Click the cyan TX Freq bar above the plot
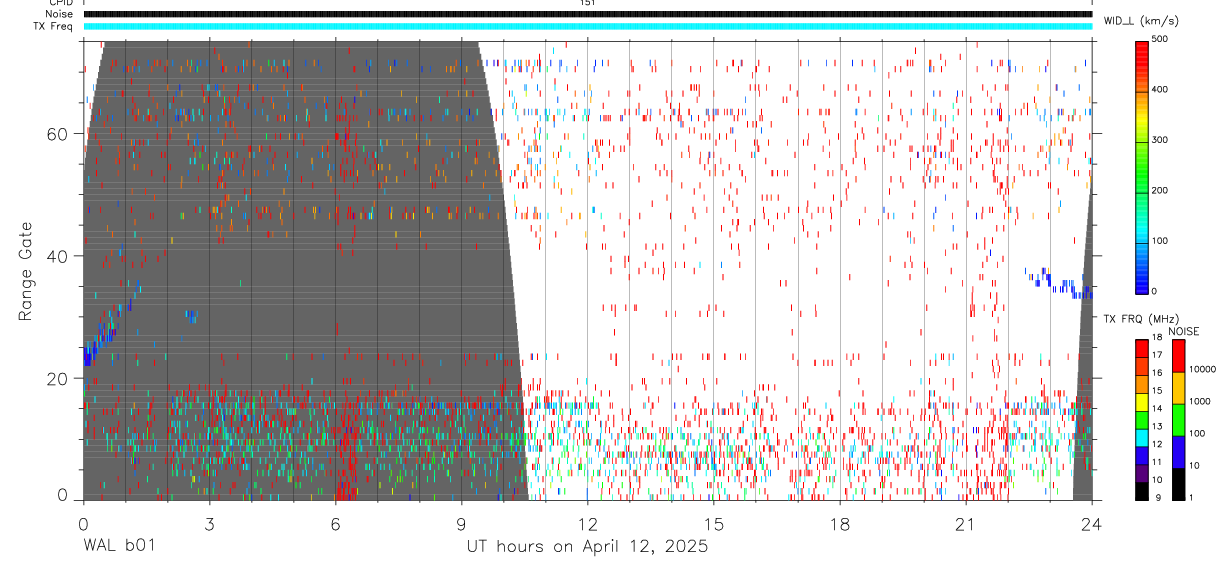Viewport: 1228px width, 567px height. (588, 26)
